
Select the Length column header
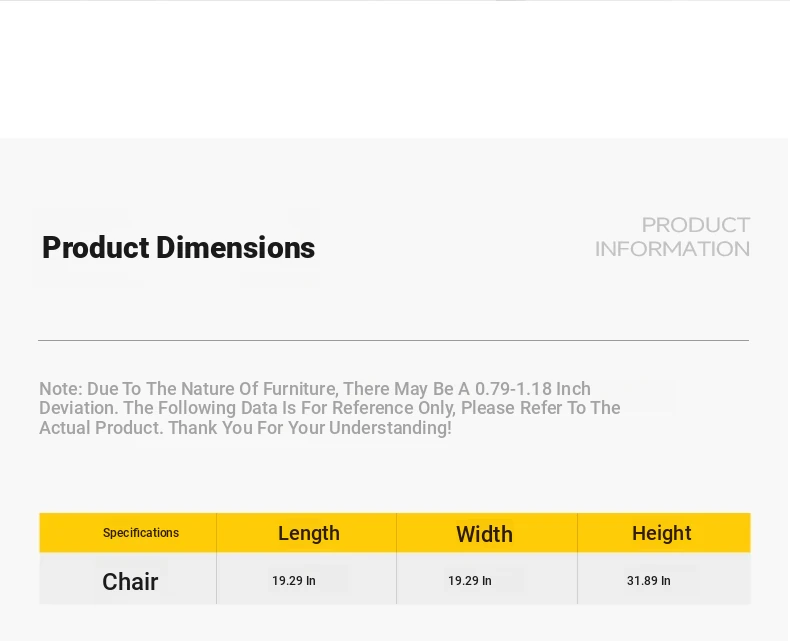[308, 533]
